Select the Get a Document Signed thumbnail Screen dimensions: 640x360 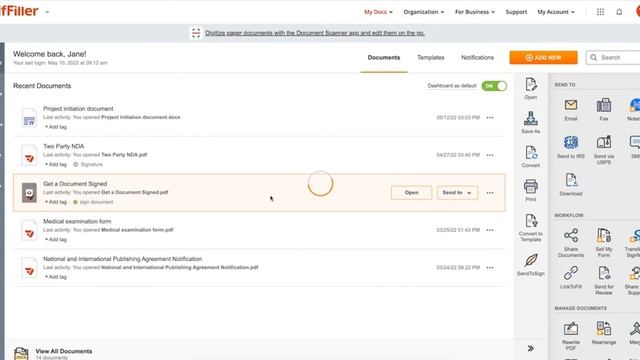[x=29, y=193]
